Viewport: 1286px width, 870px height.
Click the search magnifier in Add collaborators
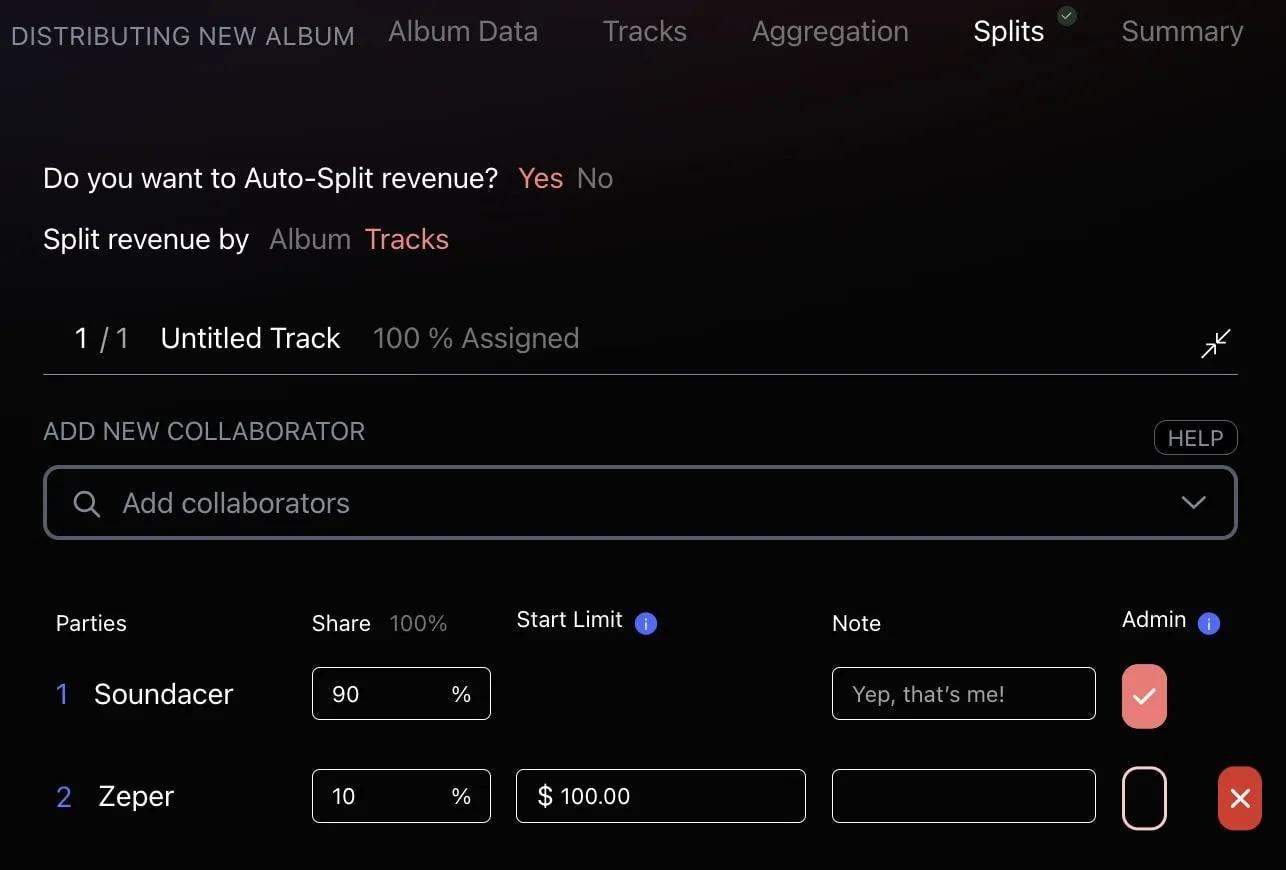tap(87, 503)
